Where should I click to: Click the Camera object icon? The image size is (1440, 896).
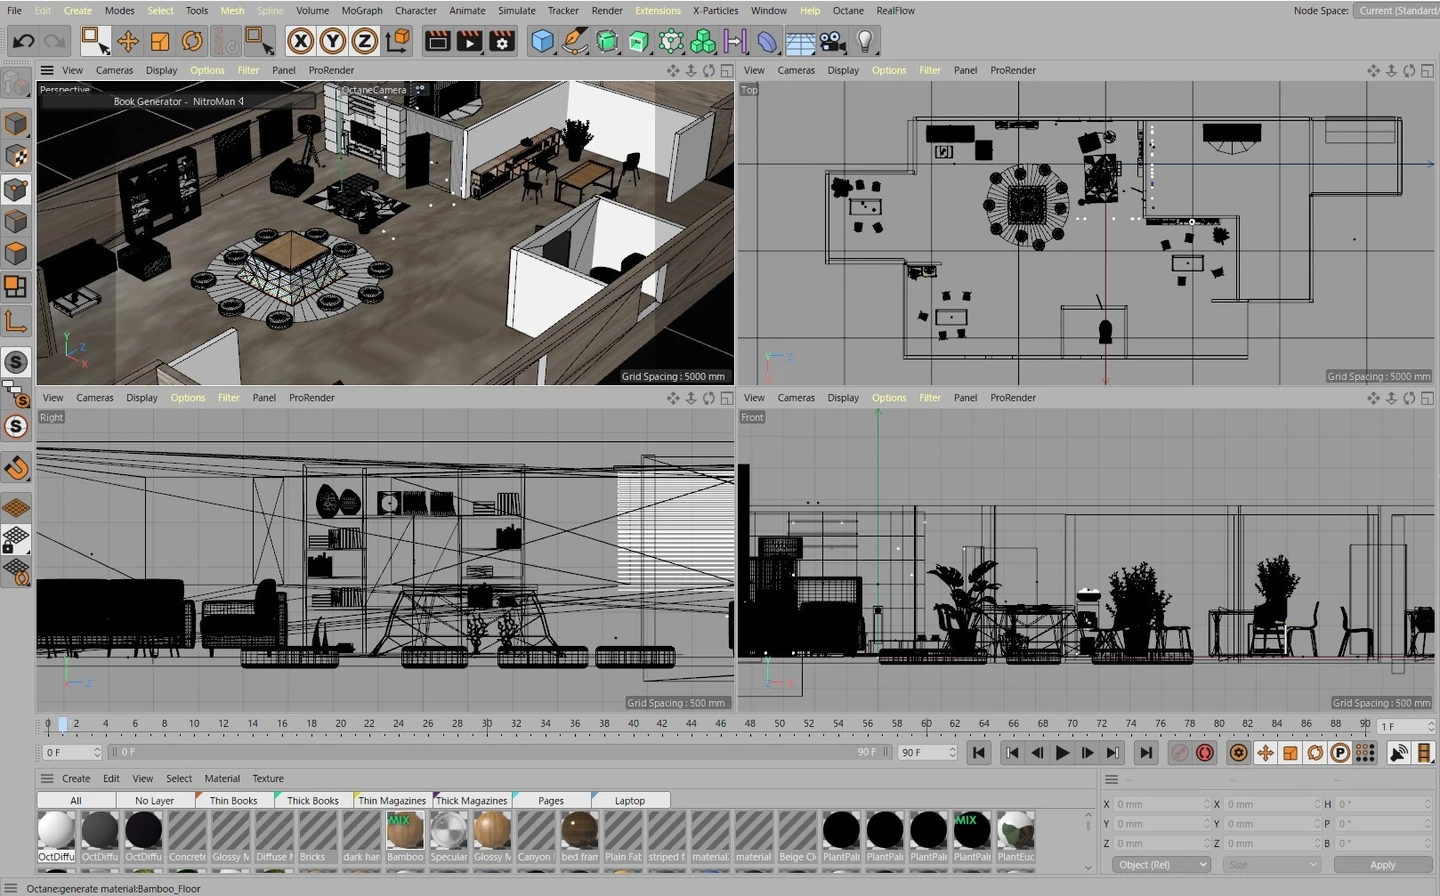(832, 41)
